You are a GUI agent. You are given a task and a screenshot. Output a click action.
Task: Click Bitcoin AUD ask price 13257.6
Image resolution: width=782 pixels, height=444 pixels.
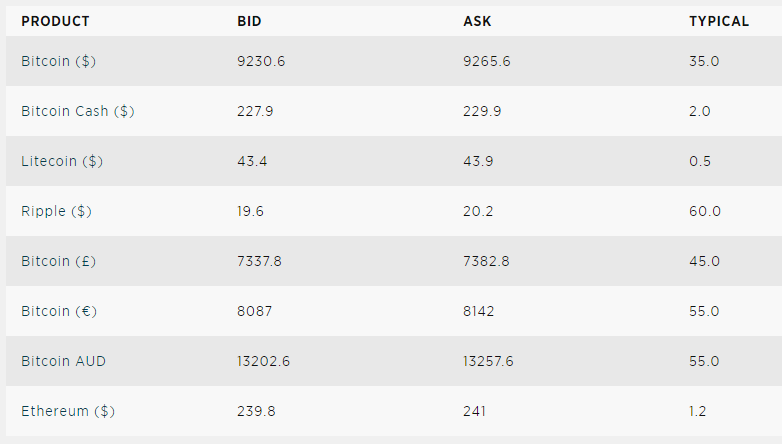488,361
